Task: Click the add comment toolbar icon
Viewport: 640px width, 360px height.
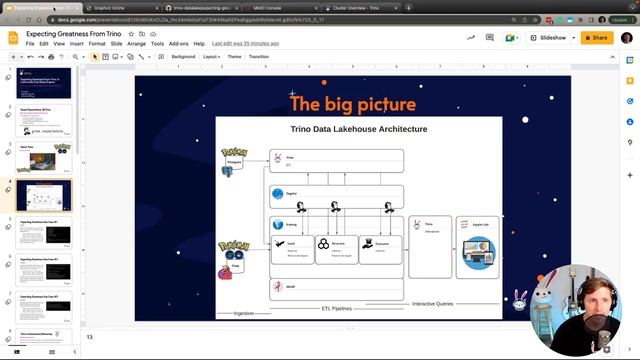Action: 161,57
